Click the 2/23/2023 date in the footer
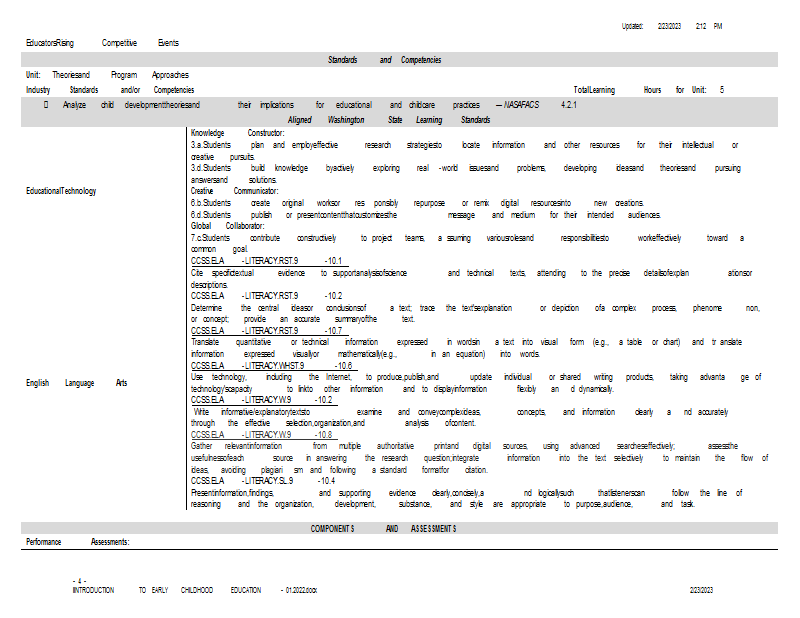800x618 pixels. [701, 590]
